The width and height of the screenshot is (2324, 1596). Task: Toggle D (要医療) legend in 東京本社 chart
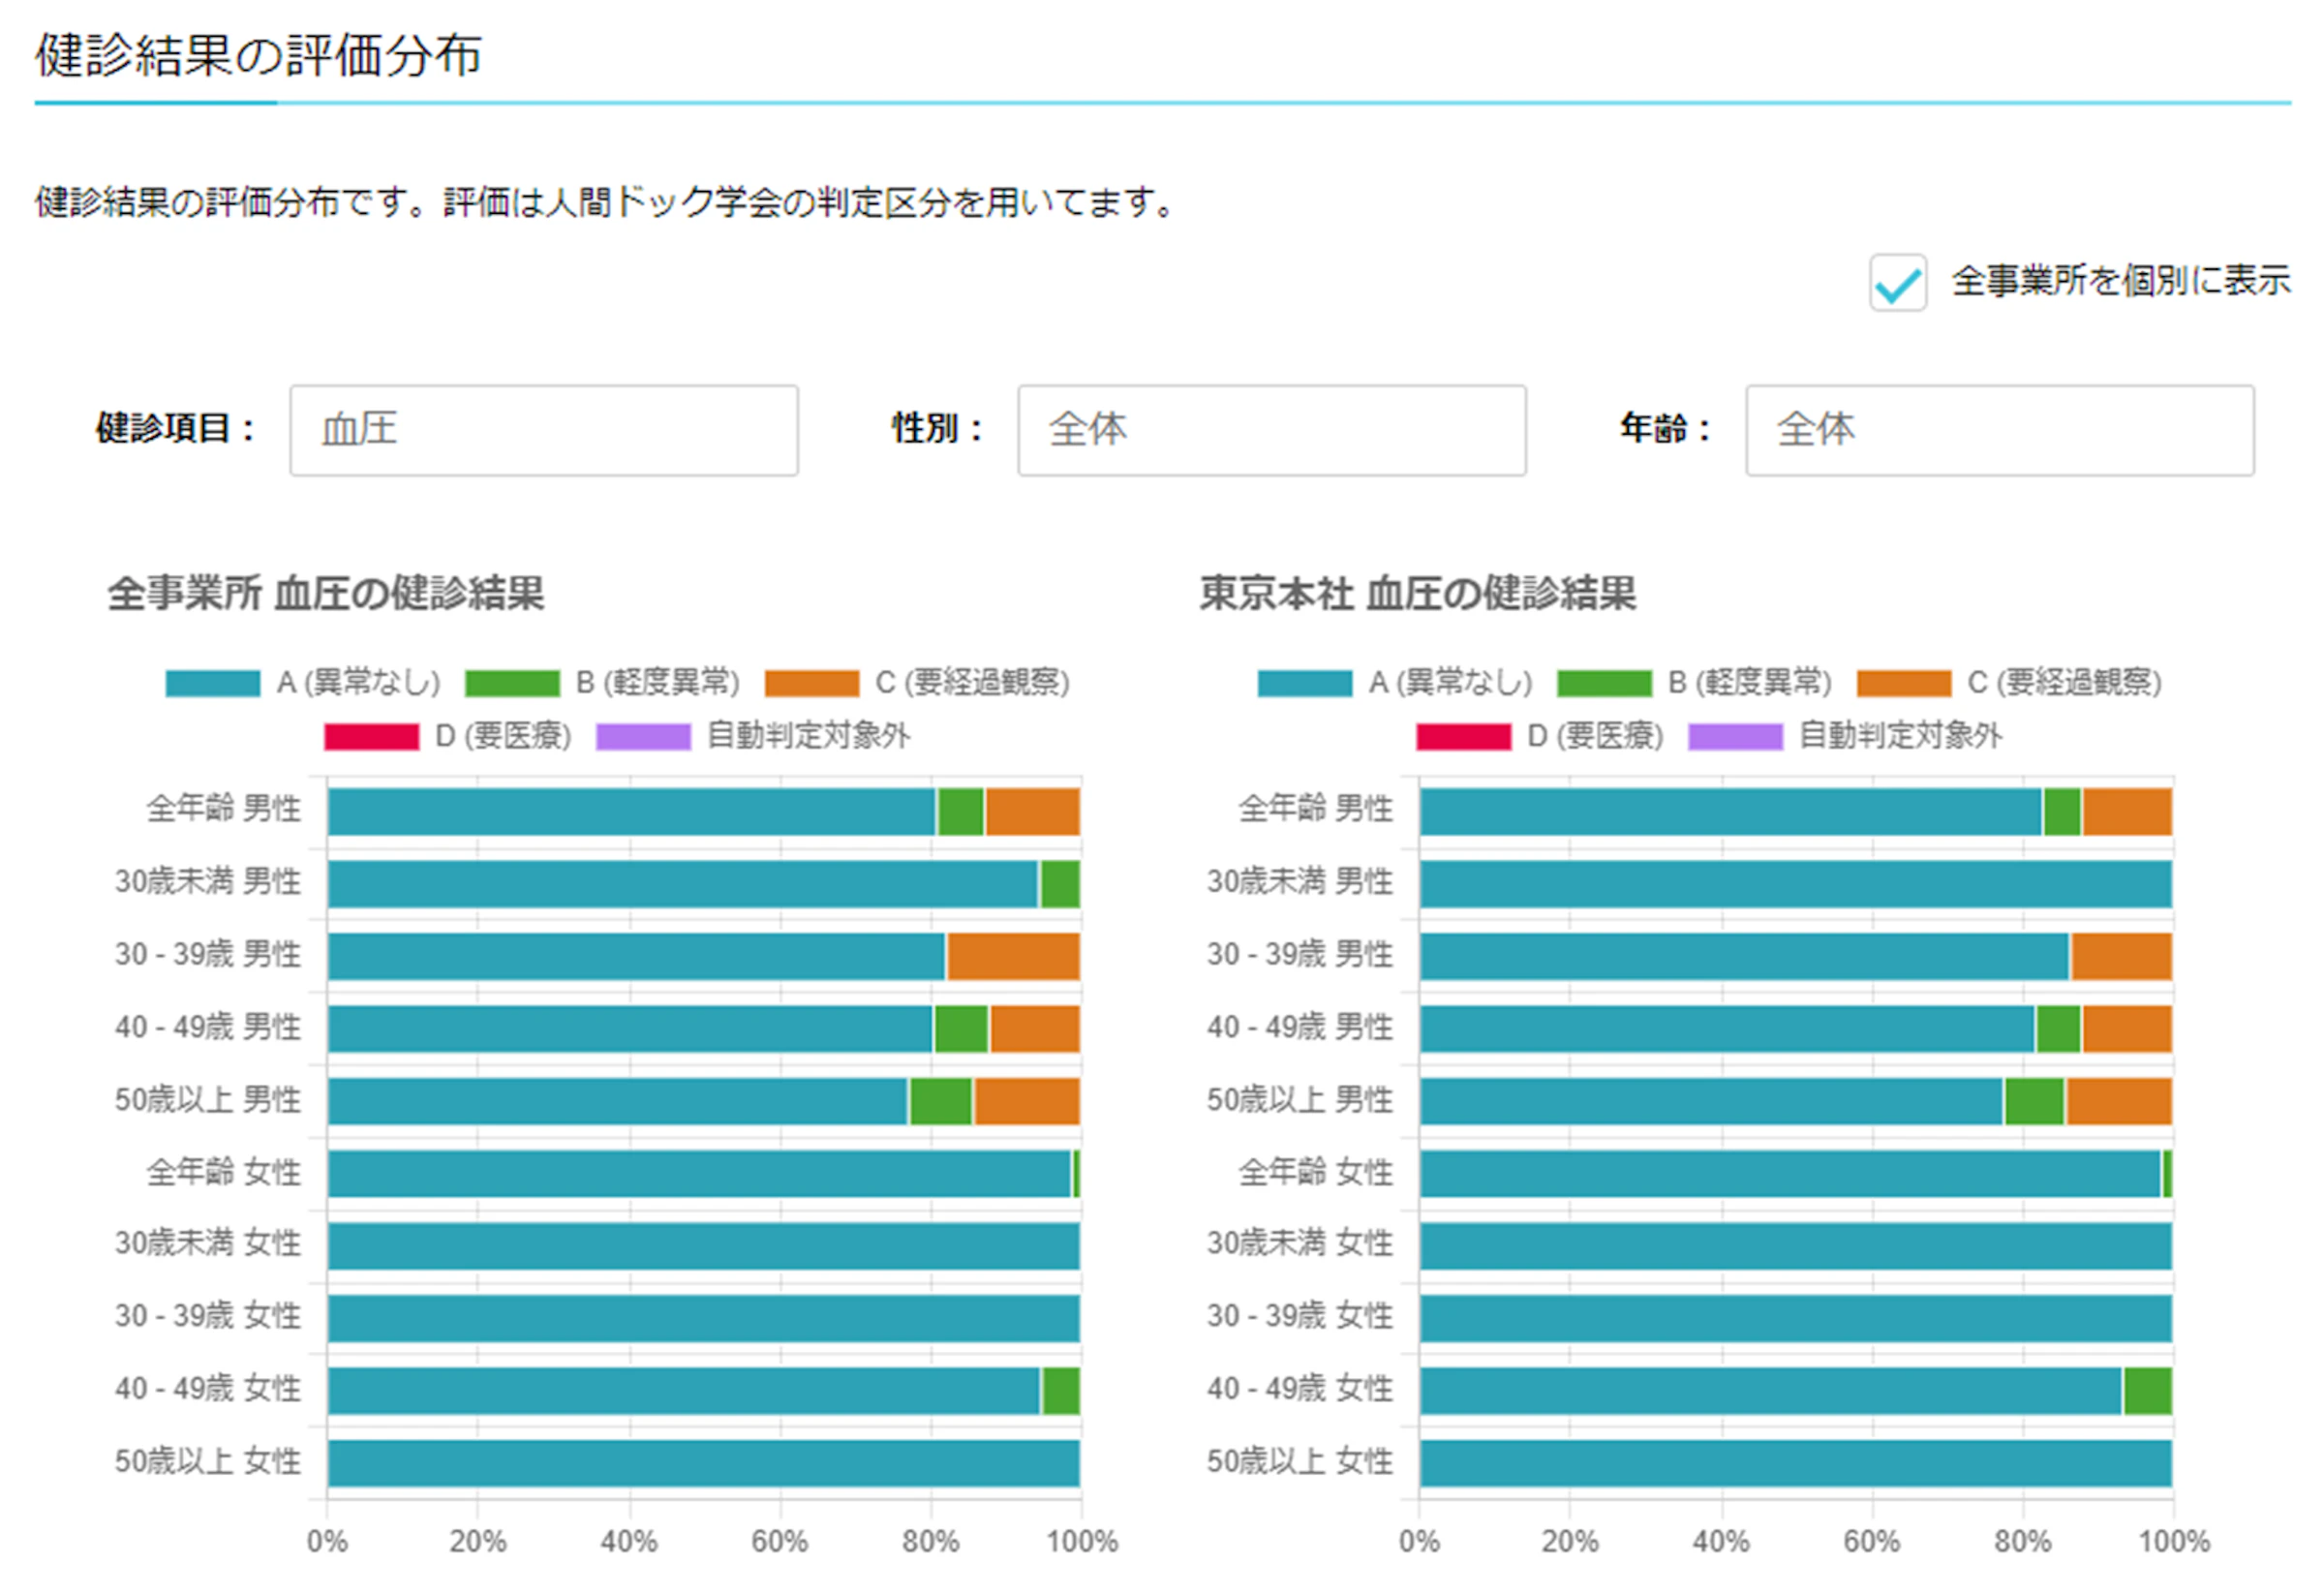coord(1539,737)
